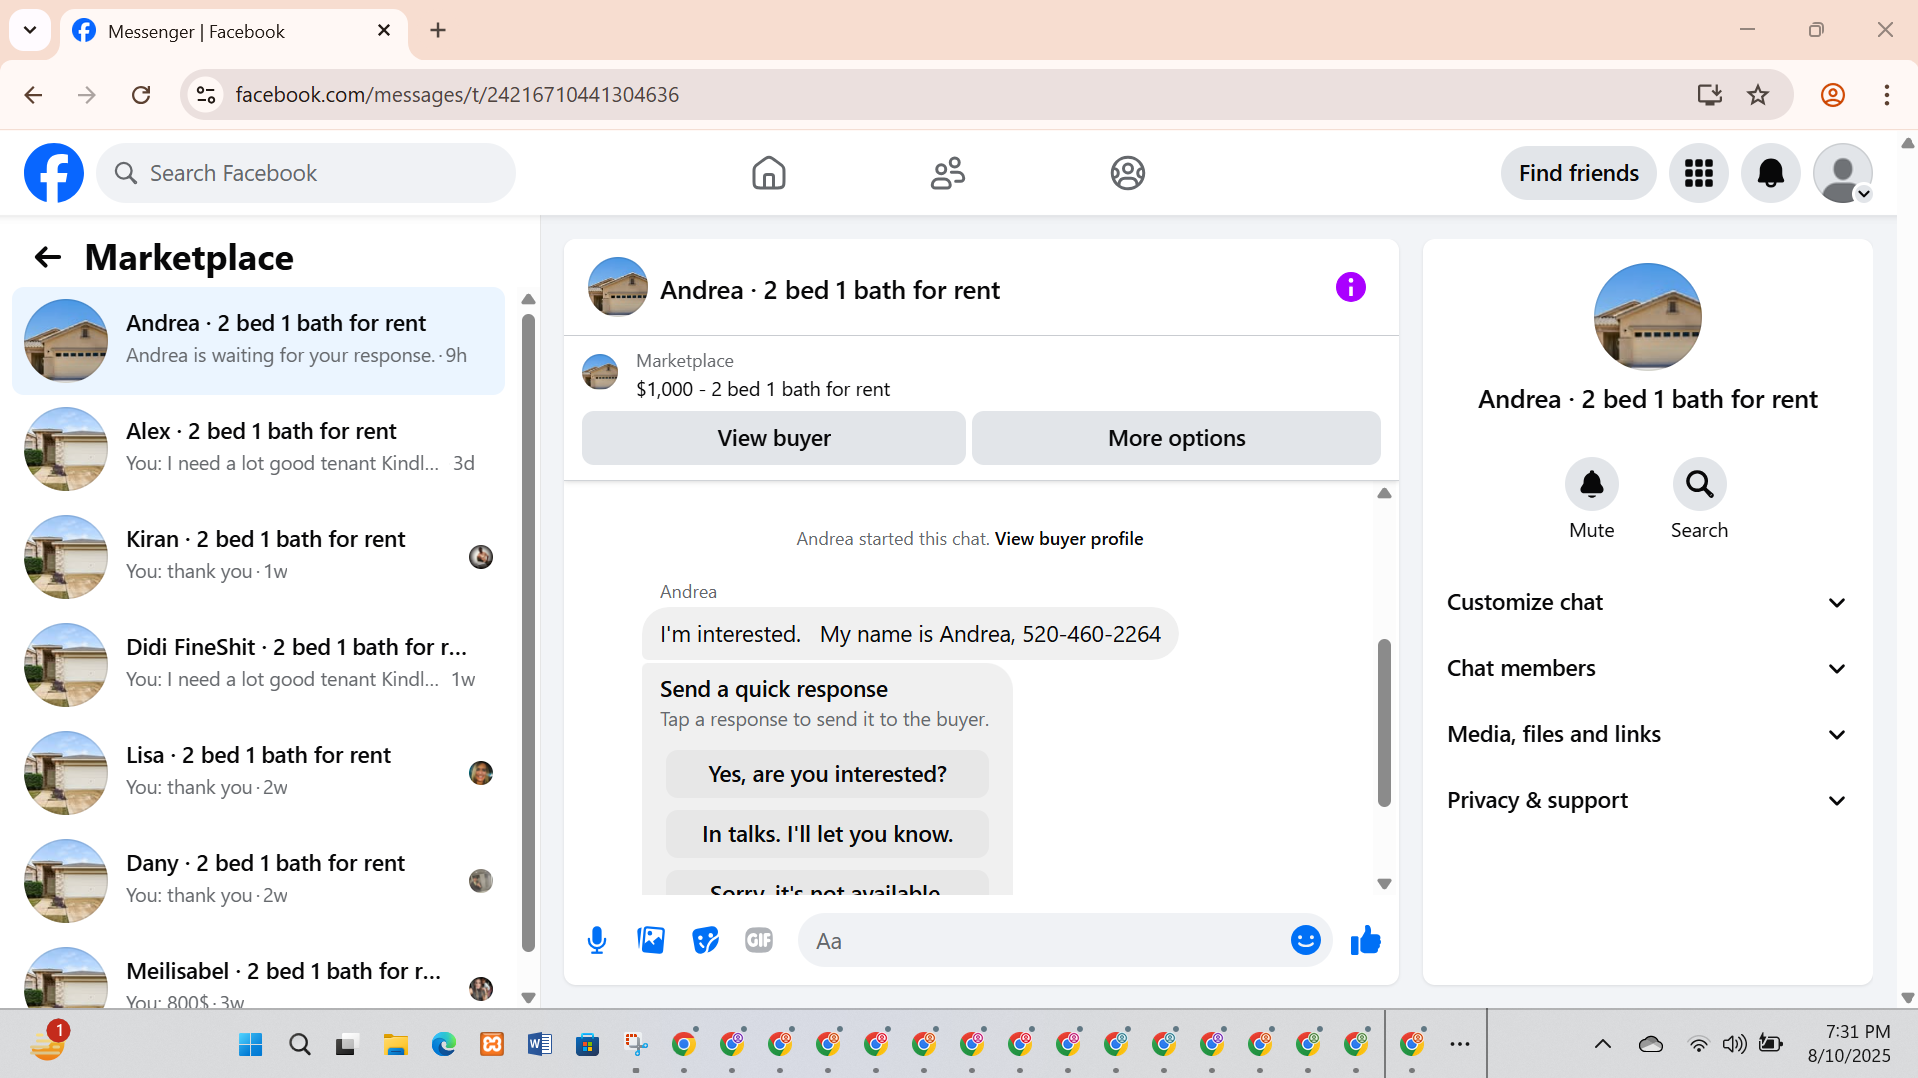Open the tab search dropdown arrow
This screenshot has height=1078, width=1918.
click(30, 30)
